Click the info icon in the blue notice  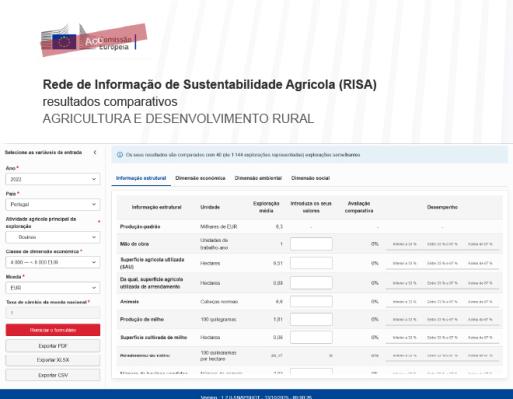click(120, 155)
